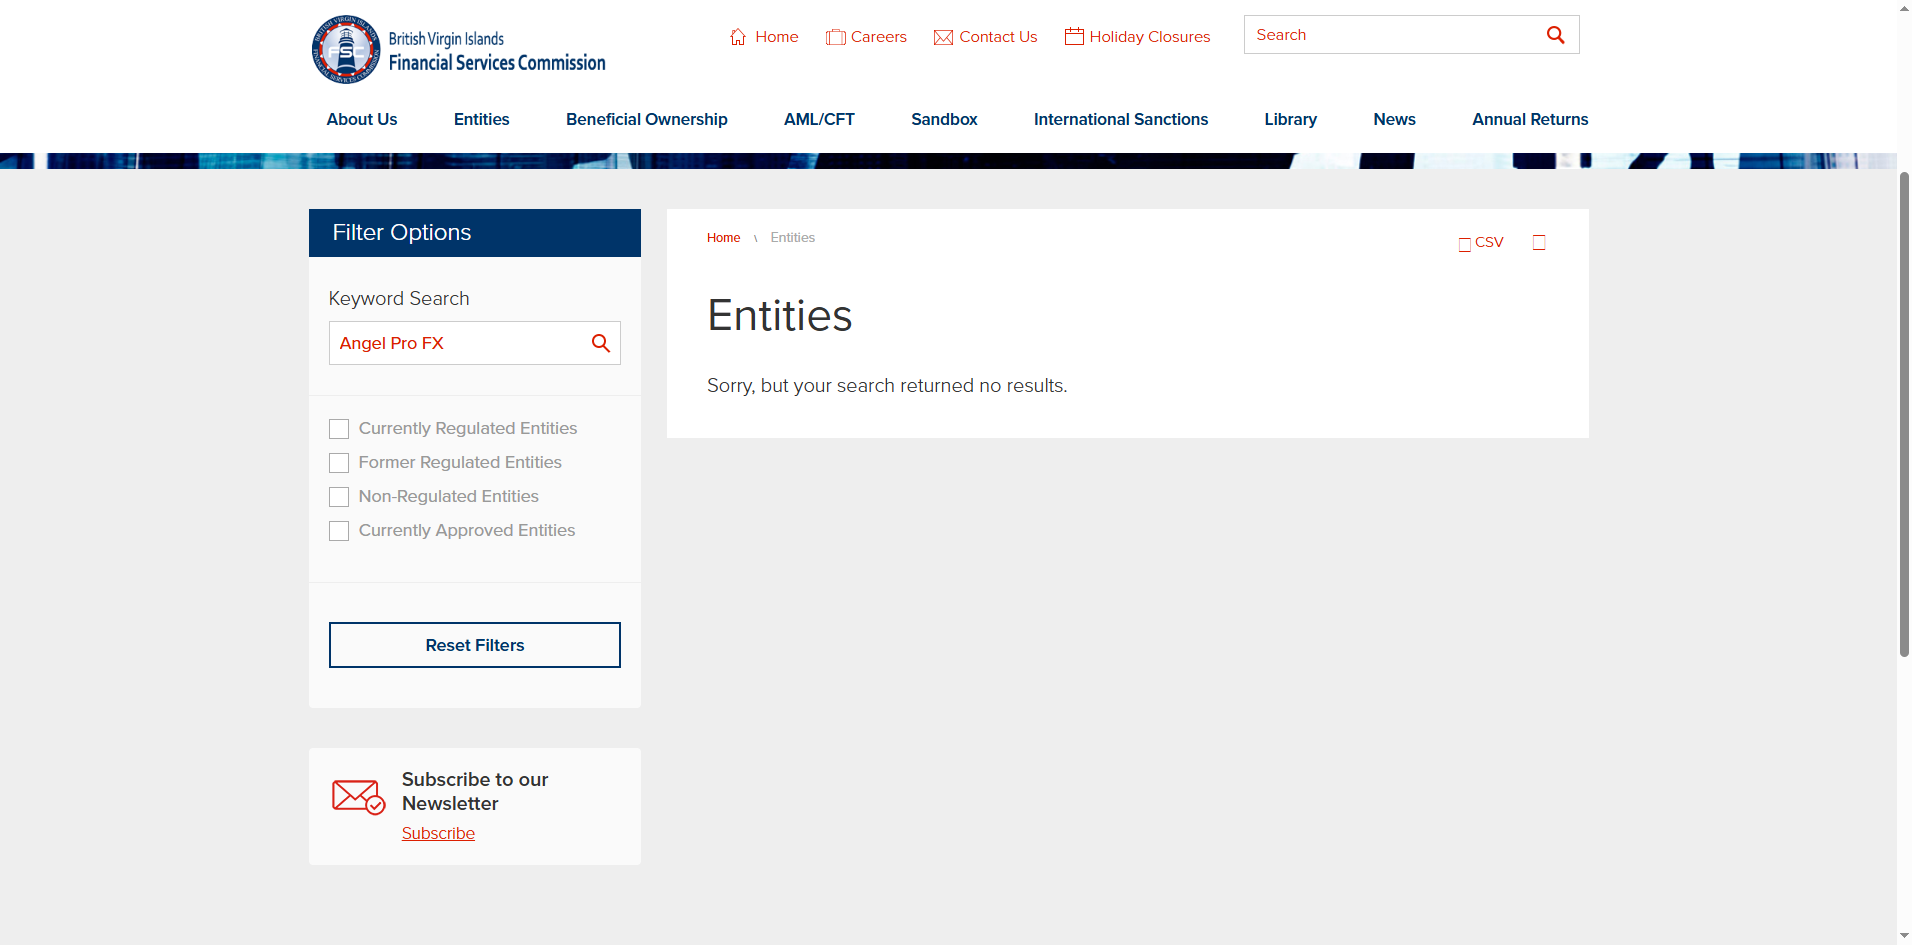The image size is (1912, 945).
Task: Click the Reset Filters button
Action: (x=475, y=645)
